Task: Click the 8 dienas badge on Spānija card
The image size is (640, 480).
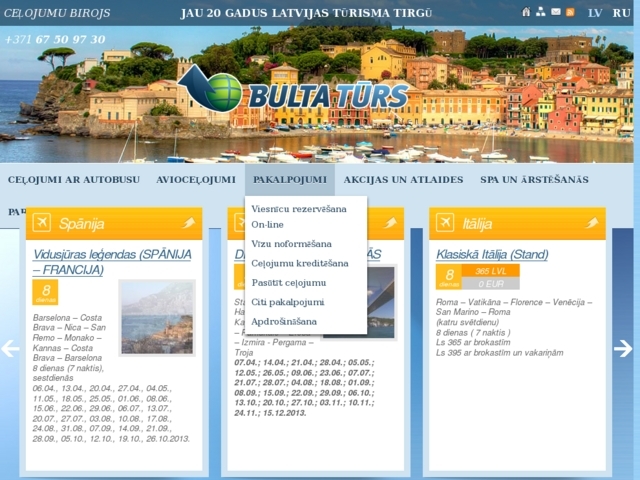Action: pos(45,292)
